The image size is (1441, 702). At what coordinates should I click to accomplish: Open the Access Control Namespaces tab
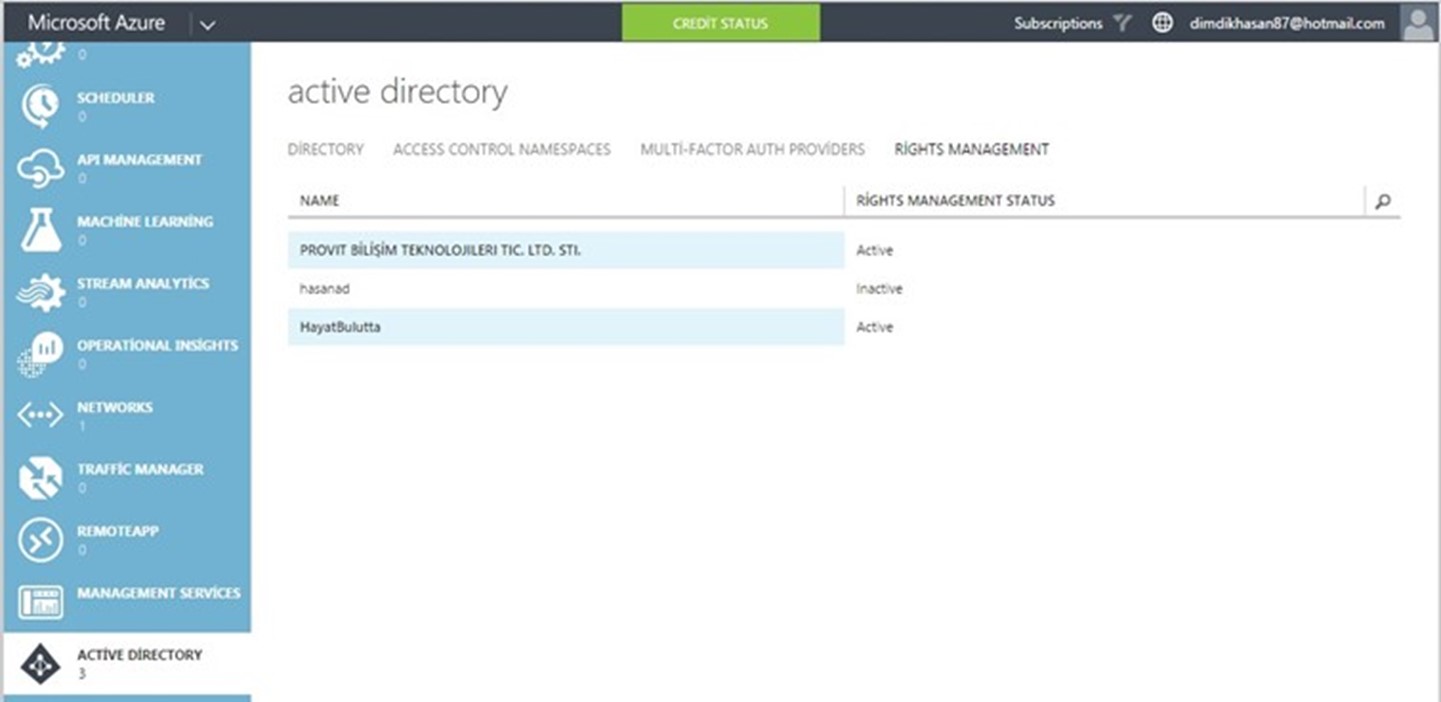coord(502,149)
